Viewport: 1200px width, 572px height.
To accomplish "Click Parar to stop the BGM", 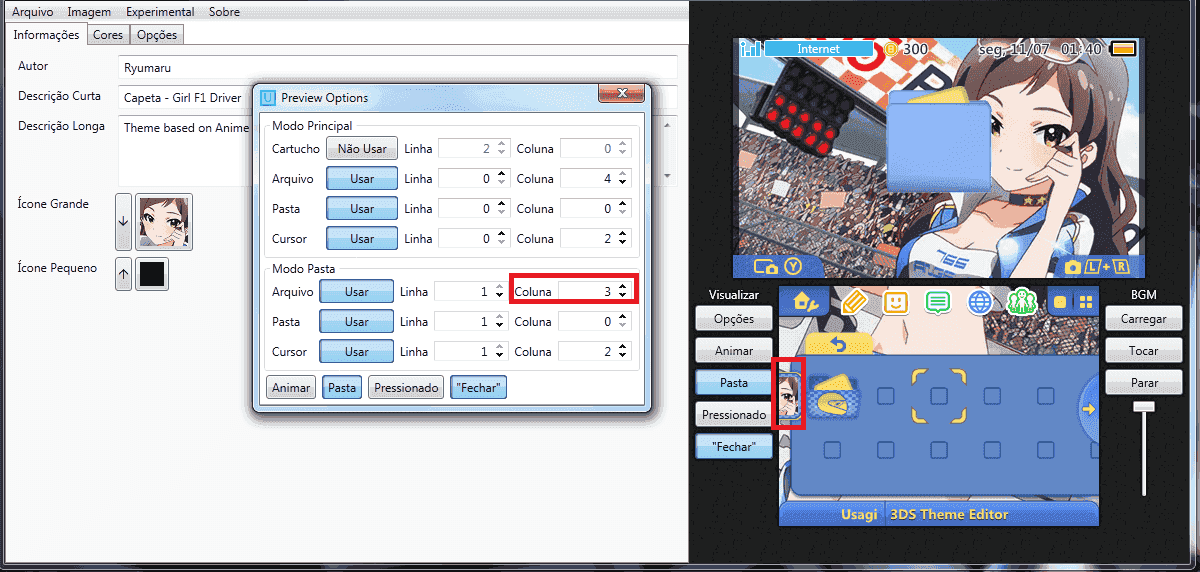I will click(x=1143, y=383).
